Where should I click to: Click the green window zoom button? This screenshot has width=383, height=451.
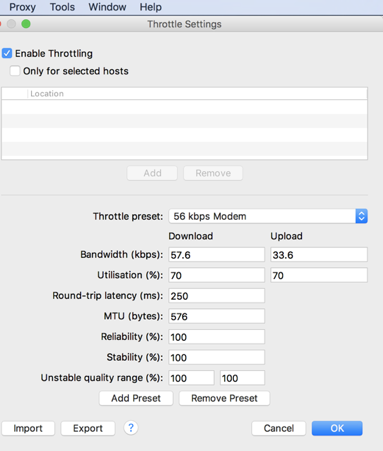tap(26, 24)
